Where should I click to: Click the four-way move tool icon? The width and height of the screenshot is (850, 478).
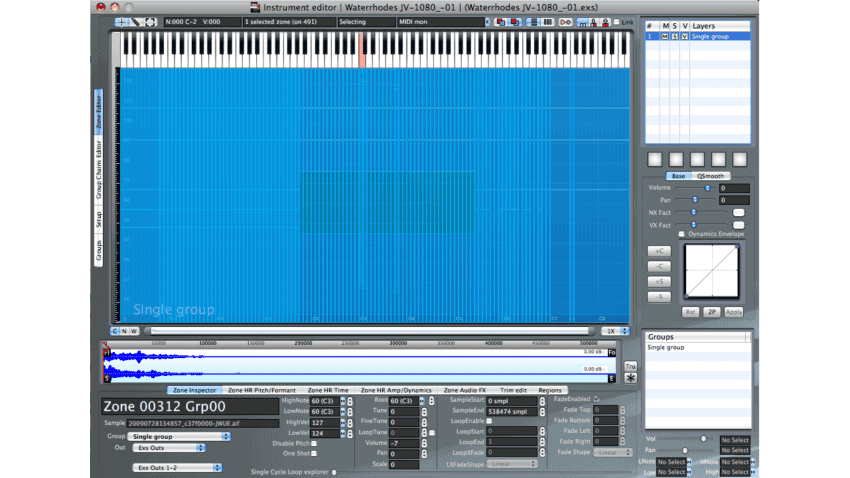(150, 21)
